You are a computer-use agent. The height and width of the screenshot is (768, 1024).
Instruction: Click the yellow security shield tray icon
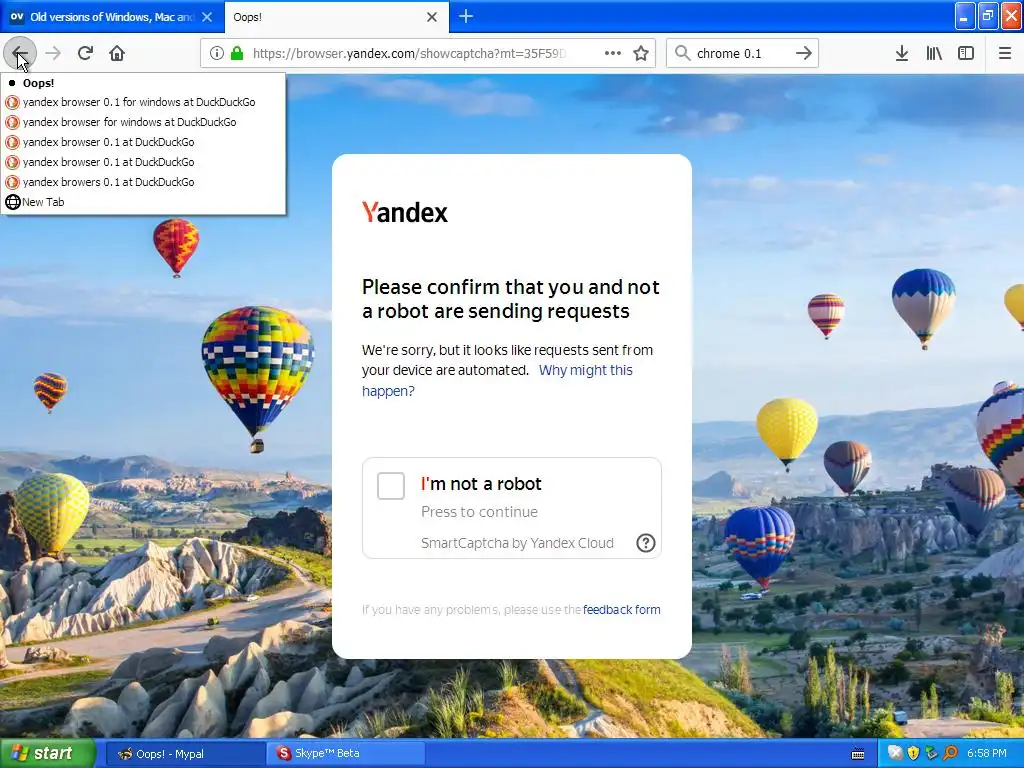point(914,753)
